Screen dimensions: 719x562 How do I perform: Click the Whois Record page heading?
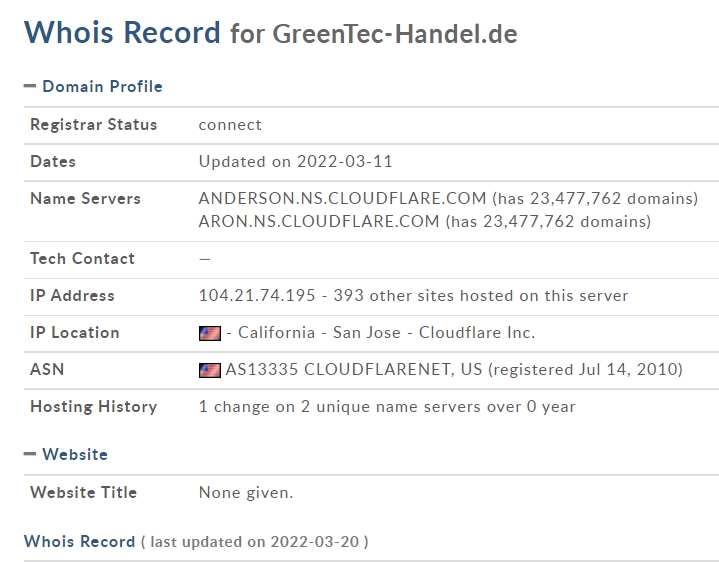click(x=122, y=33)
